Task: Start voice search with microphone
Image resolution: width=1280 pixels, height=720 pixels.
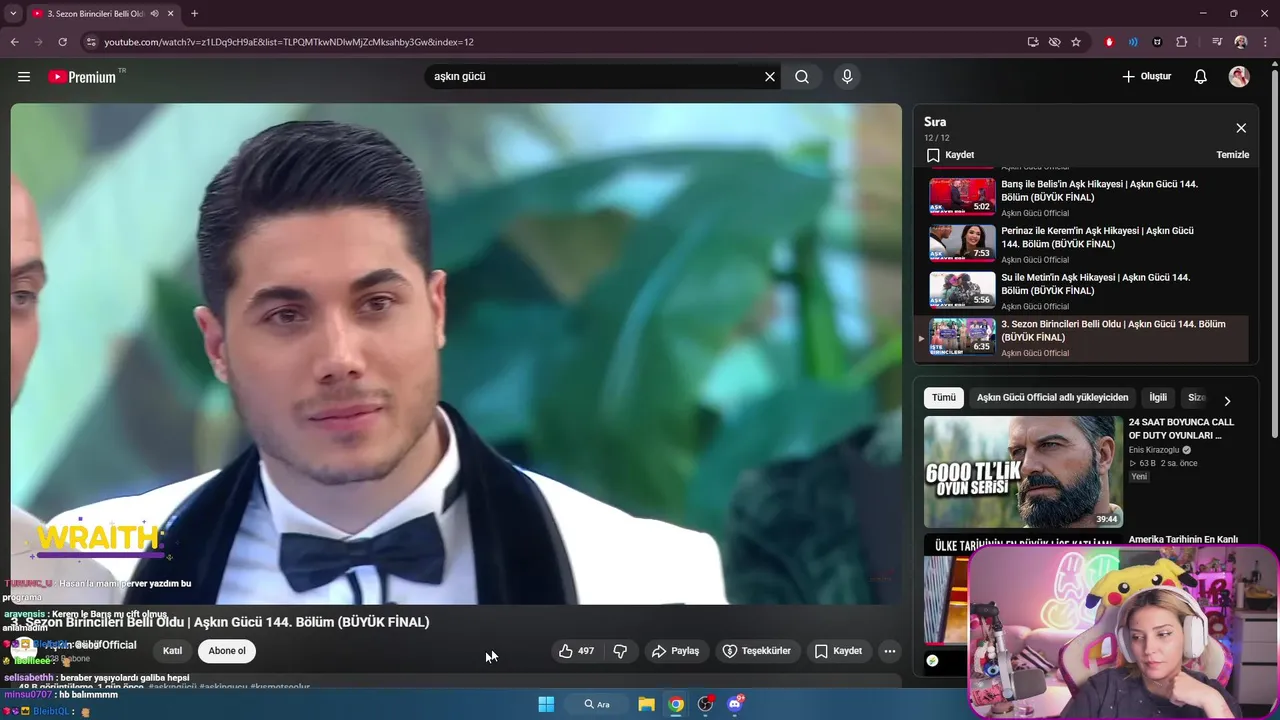Action: click(x=847, y=77)
